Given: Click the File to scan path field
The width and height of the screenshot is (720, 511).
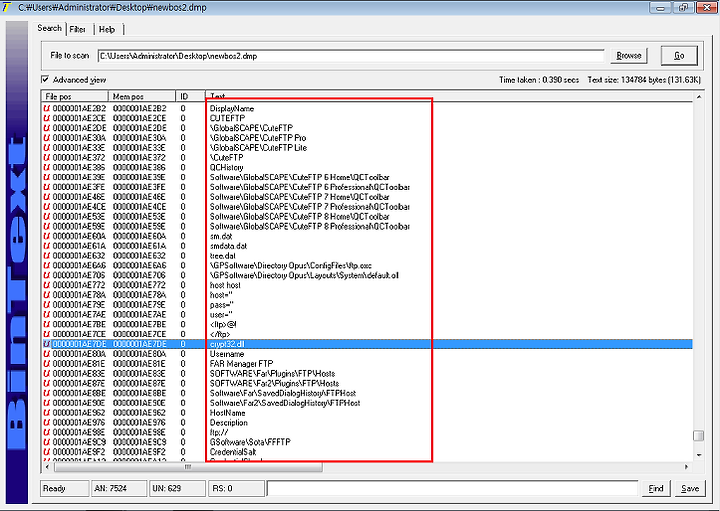Looking at the screenshot, I should coord(351,56).
